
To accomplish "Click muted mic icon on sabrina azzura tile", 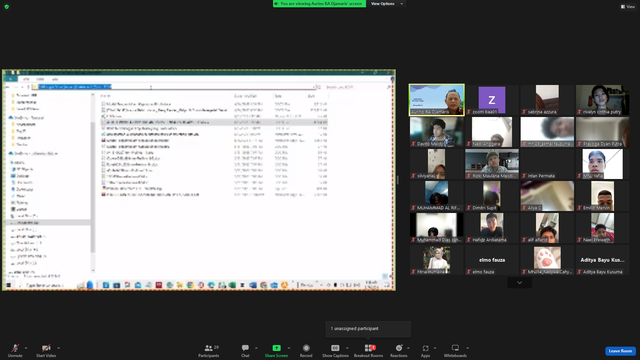I will click(x=524, y=112).
